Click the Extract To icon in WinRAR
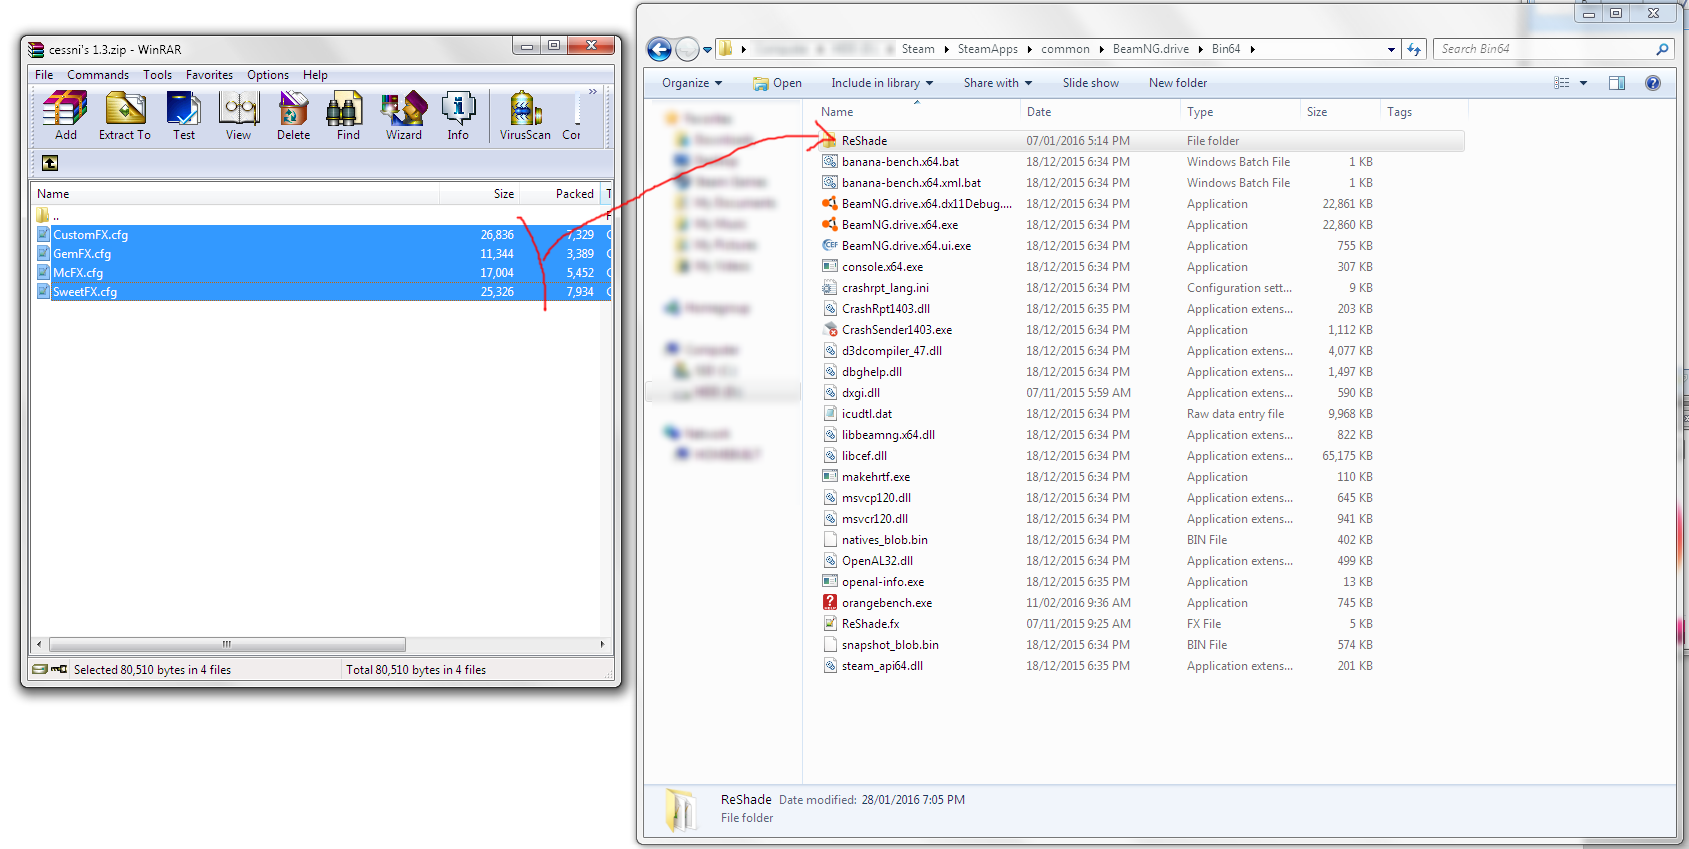 tap(125, 115)
